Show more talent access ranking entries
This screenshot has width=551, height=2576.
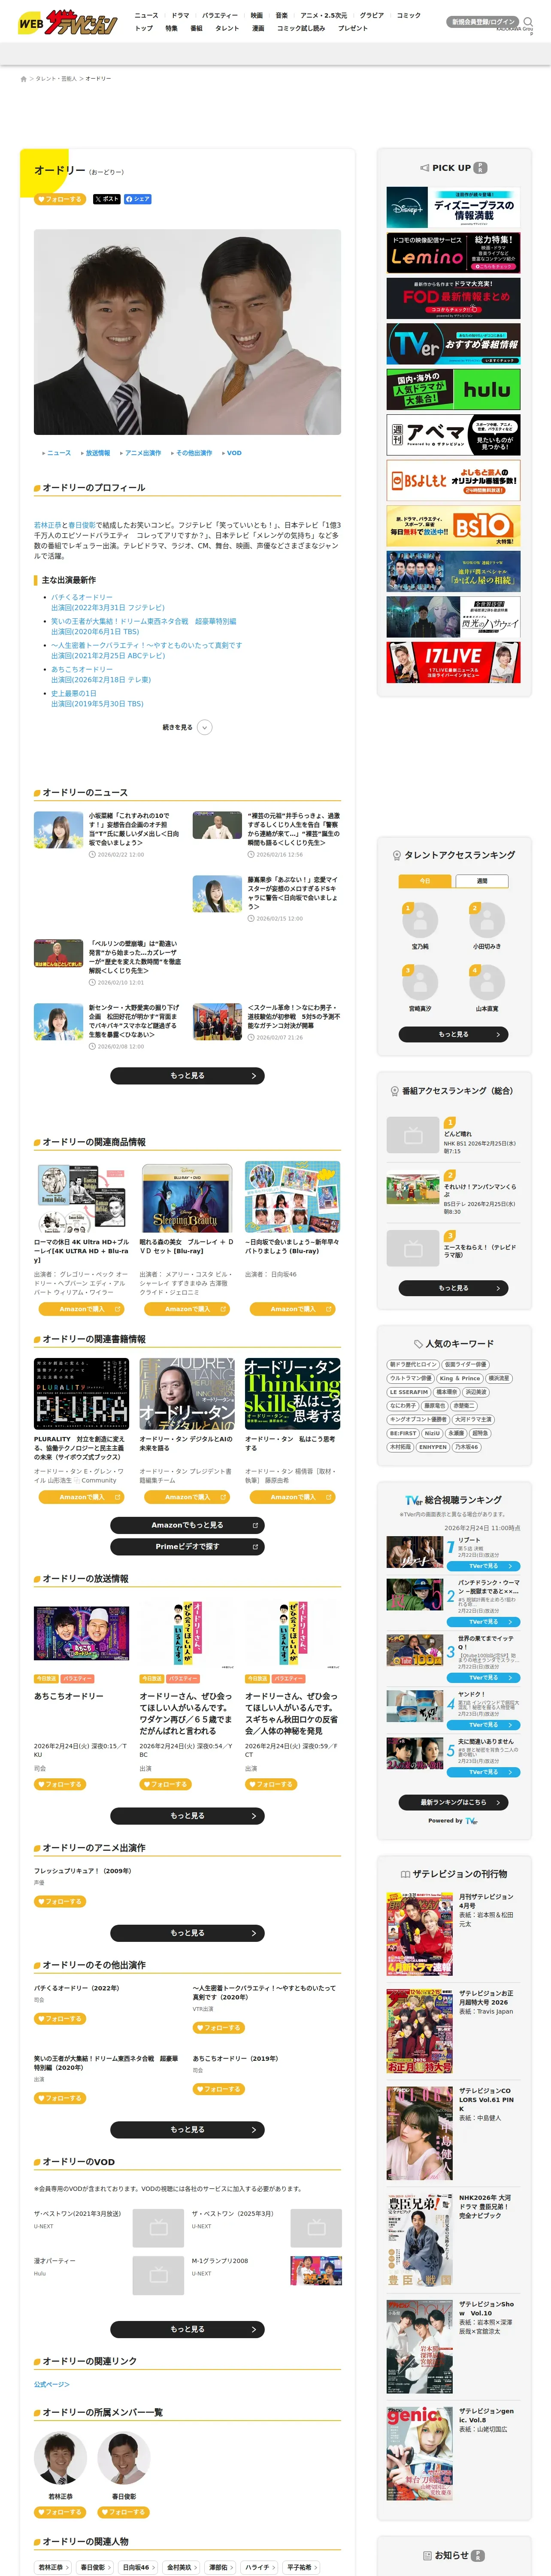pyautogui.click(x=453, y=1034)
